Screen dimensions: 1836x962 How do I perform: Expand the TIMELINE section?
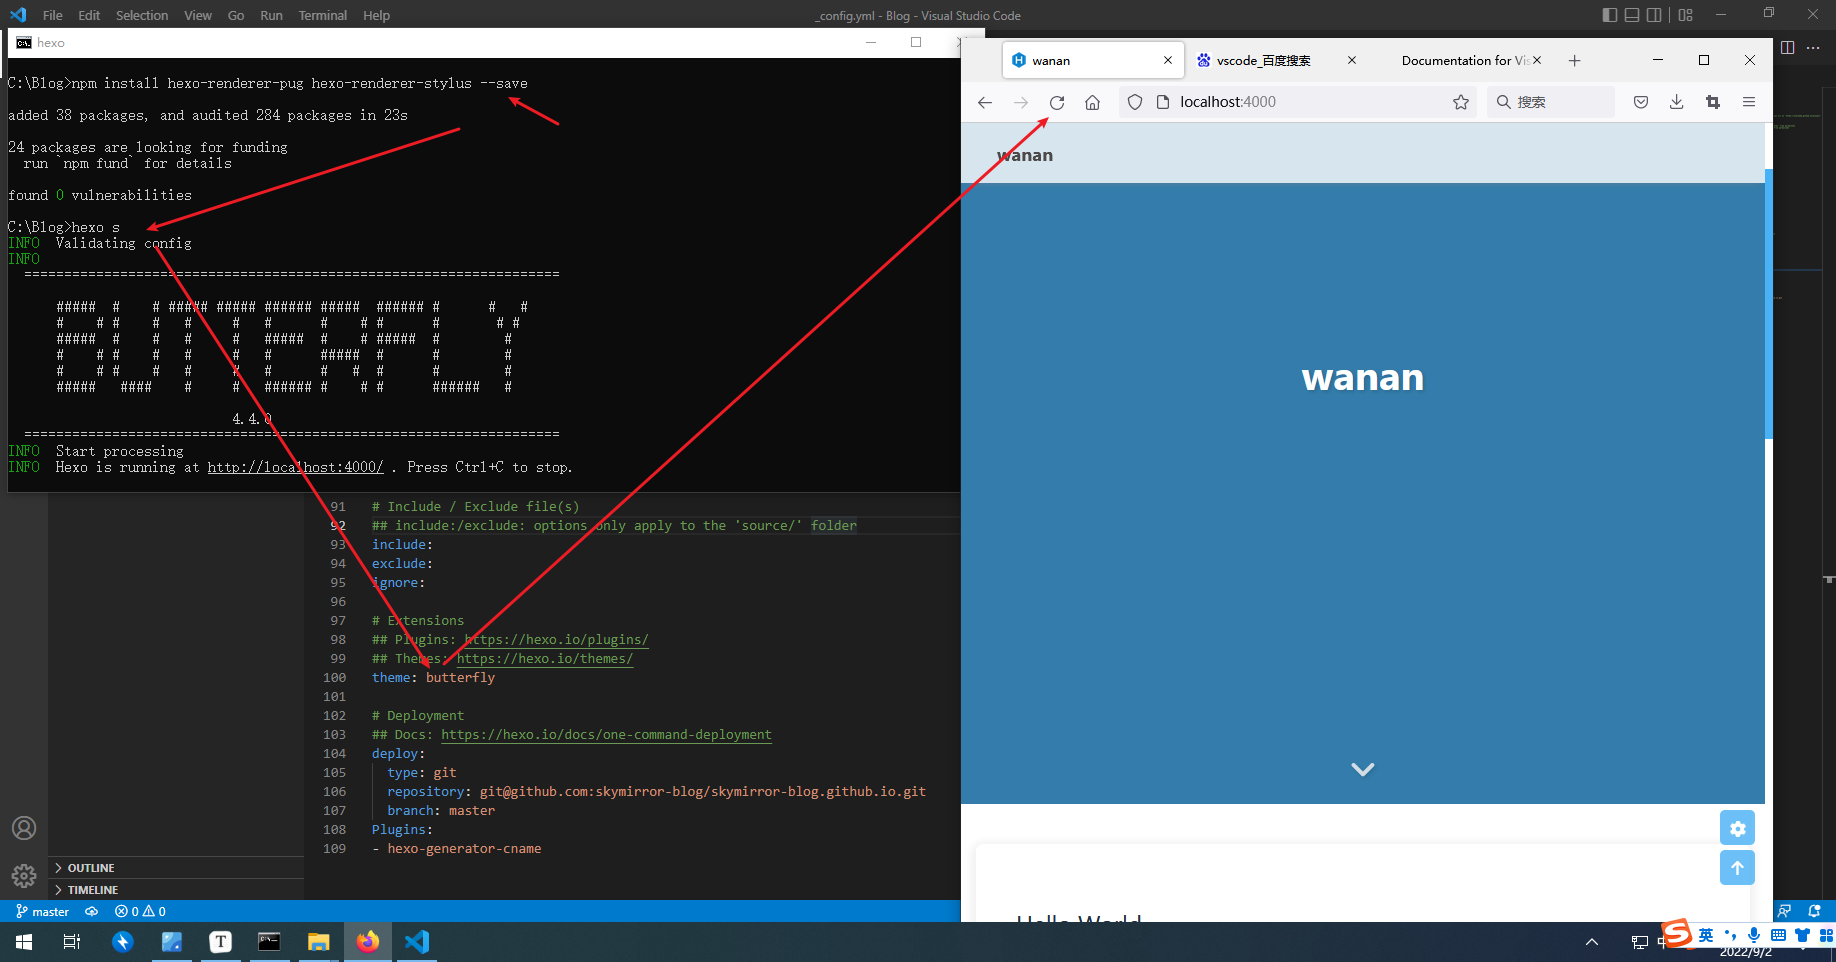coord(176,890)
